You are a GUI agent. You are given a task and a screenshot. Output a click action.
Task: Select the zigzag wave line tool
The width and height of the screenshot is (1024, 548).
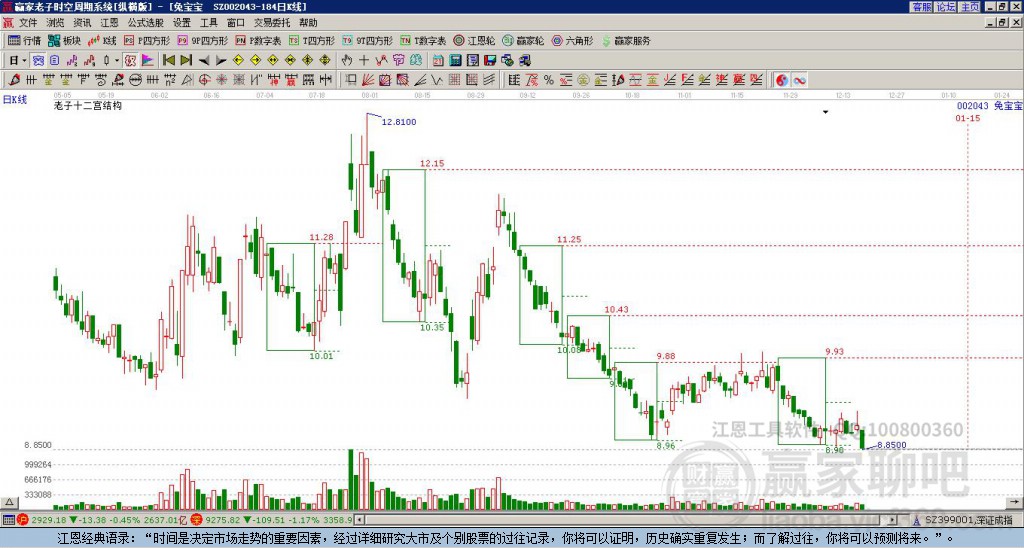436,80
